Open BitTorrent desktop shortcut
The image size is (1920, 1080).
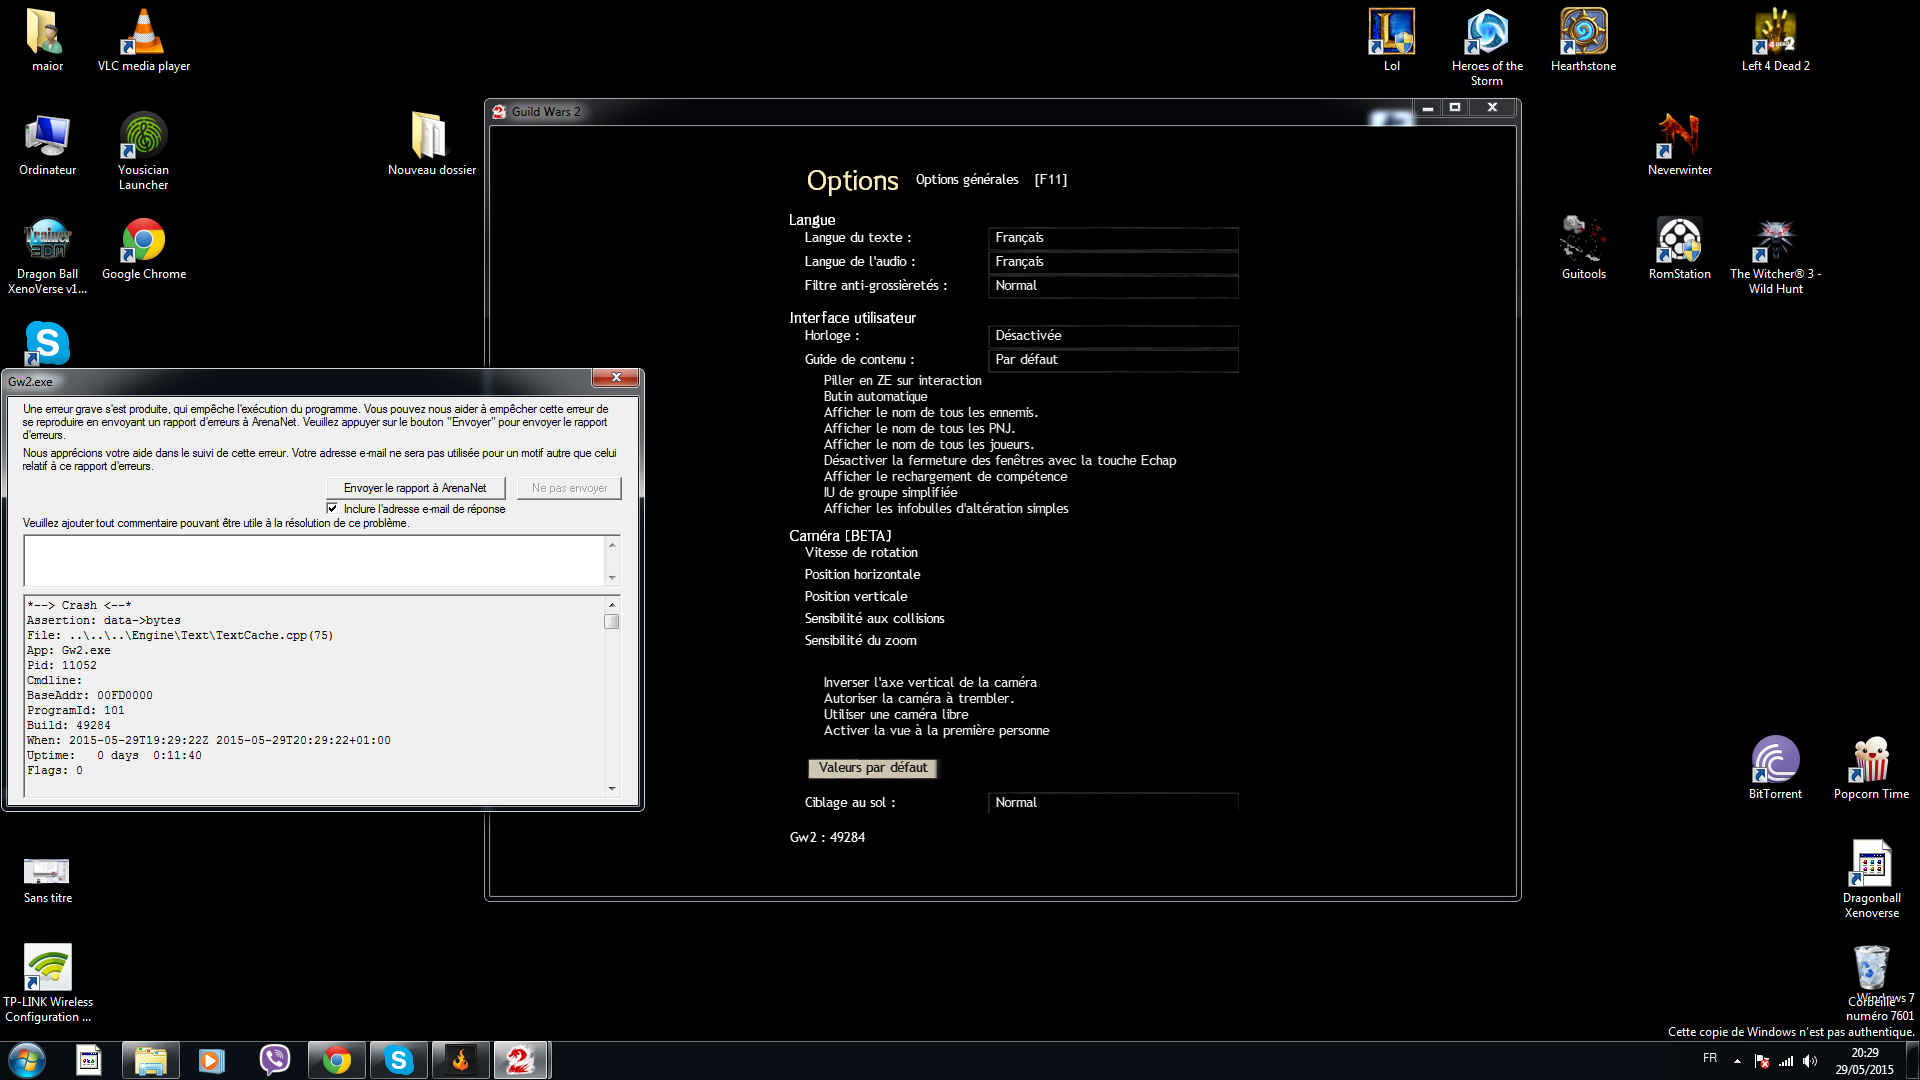pos(1775,768)
